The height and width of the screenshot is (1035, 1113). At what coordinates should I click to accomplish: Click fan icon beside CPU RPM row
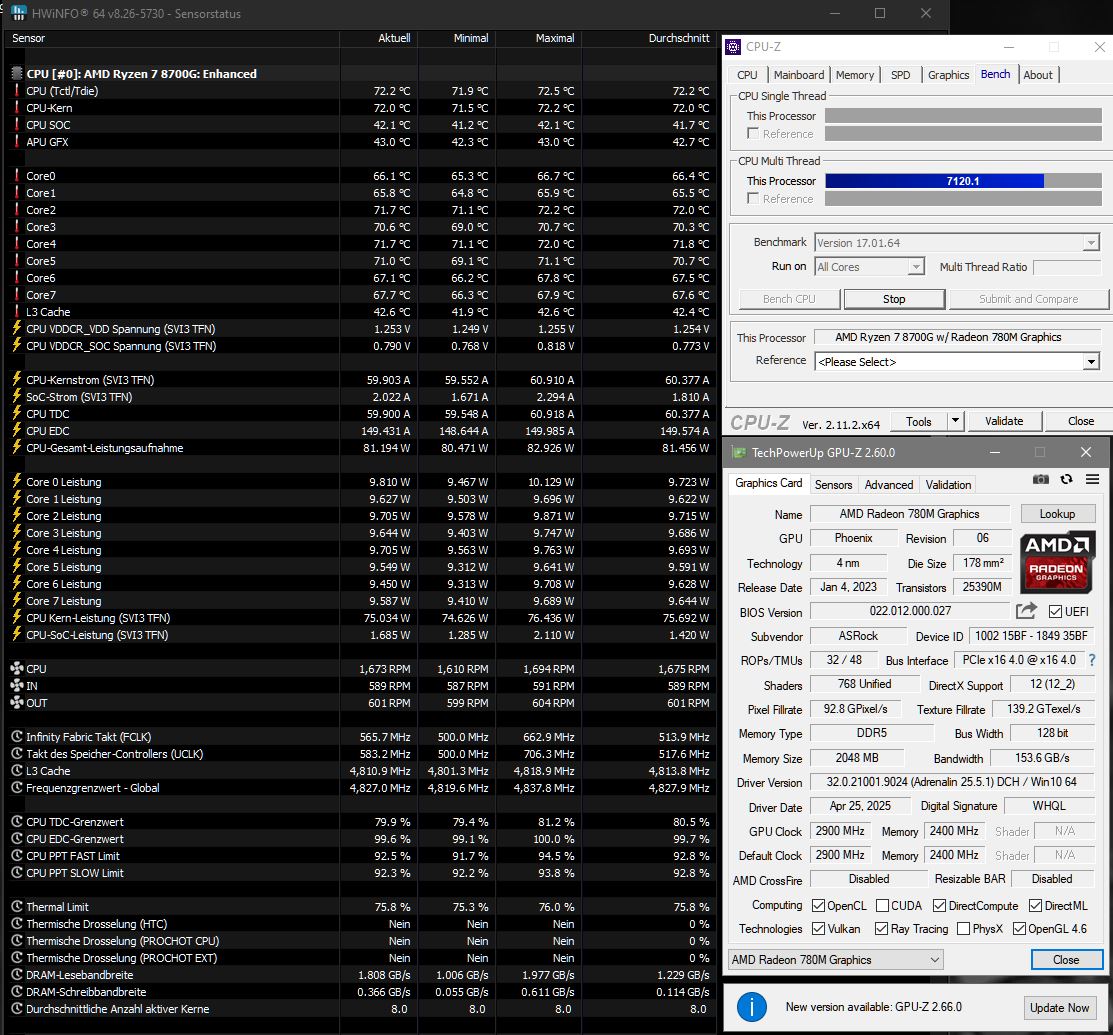(x=17, y=669)
